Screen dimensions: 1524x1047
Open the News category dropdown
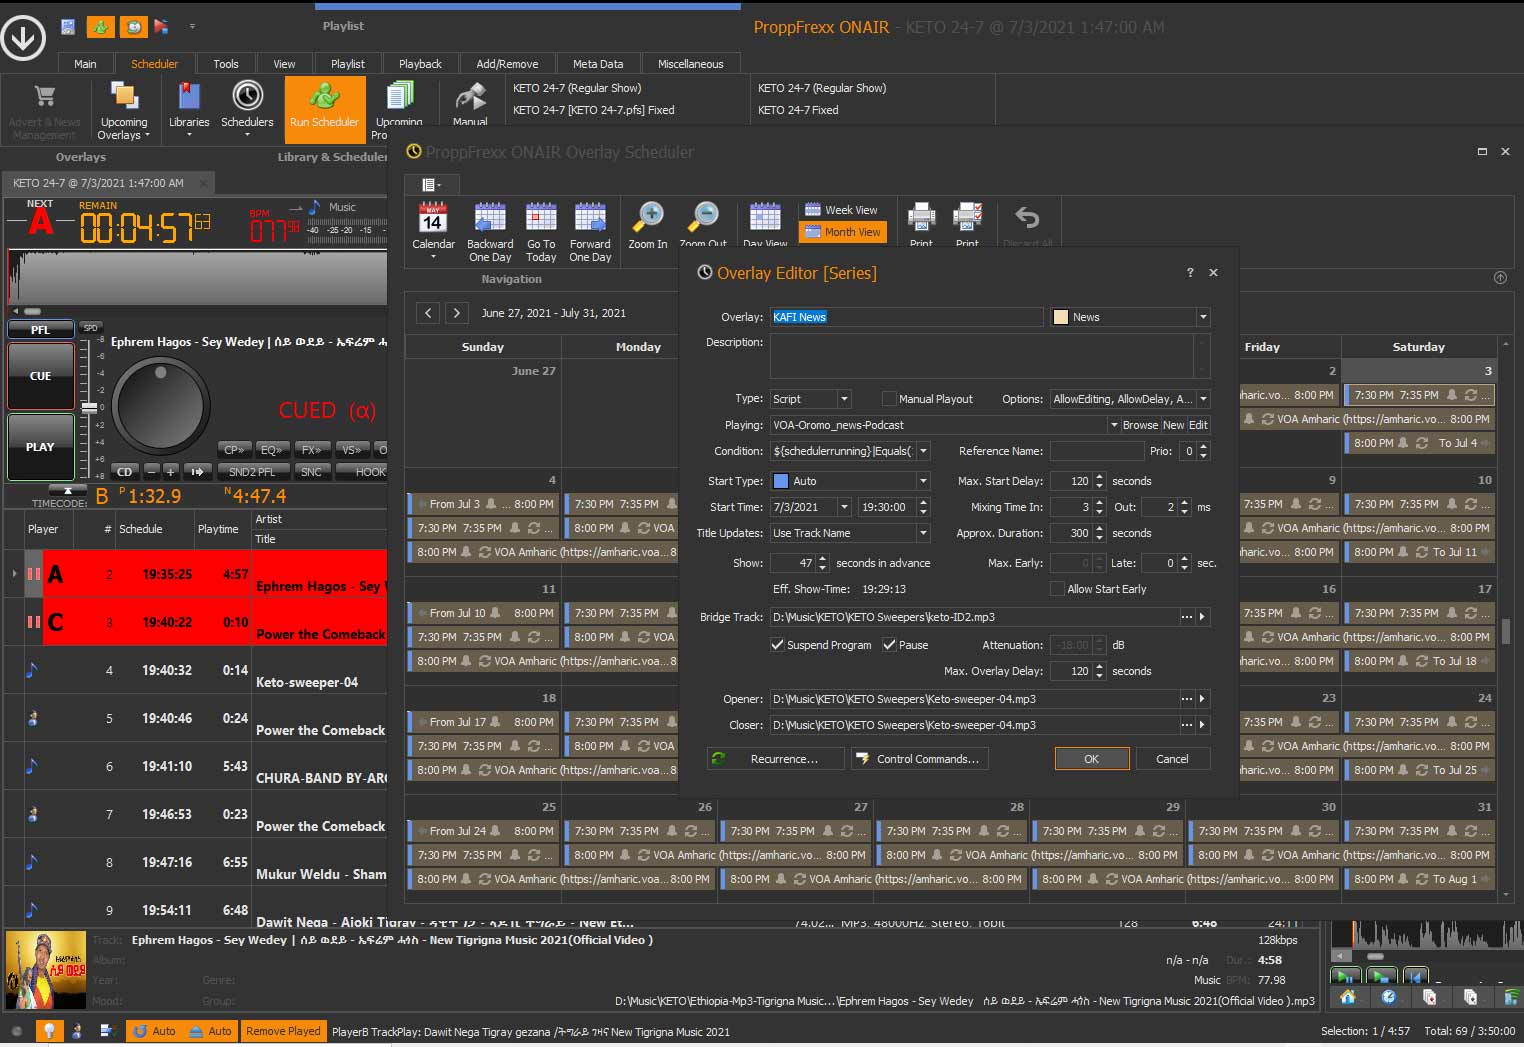click(x=1203, y=317)
